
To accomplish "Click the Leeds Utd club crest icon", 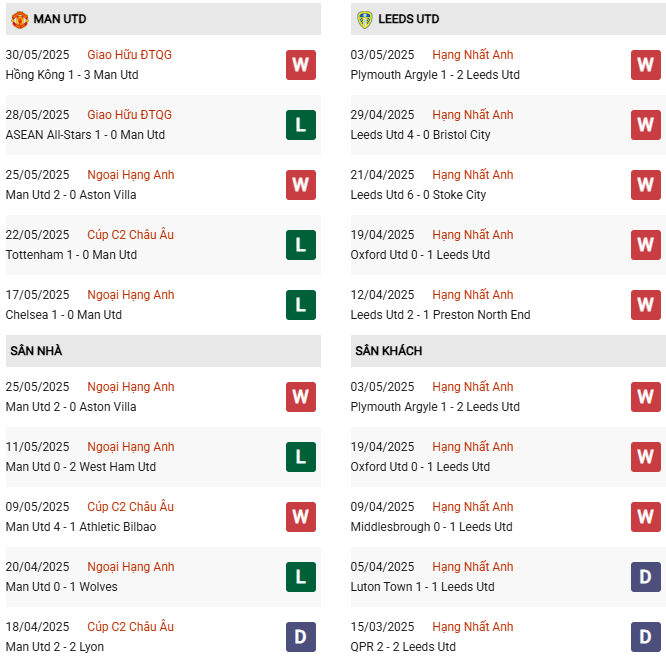I will click(x=364, y=19).
